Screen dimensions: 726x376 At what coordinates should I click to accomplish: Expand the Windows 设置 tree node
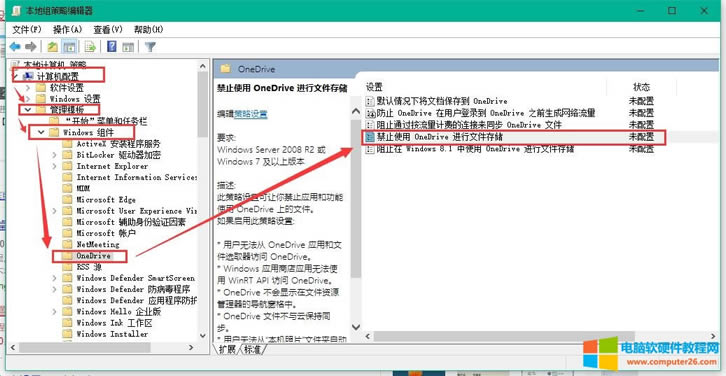[x=28, y=98]
